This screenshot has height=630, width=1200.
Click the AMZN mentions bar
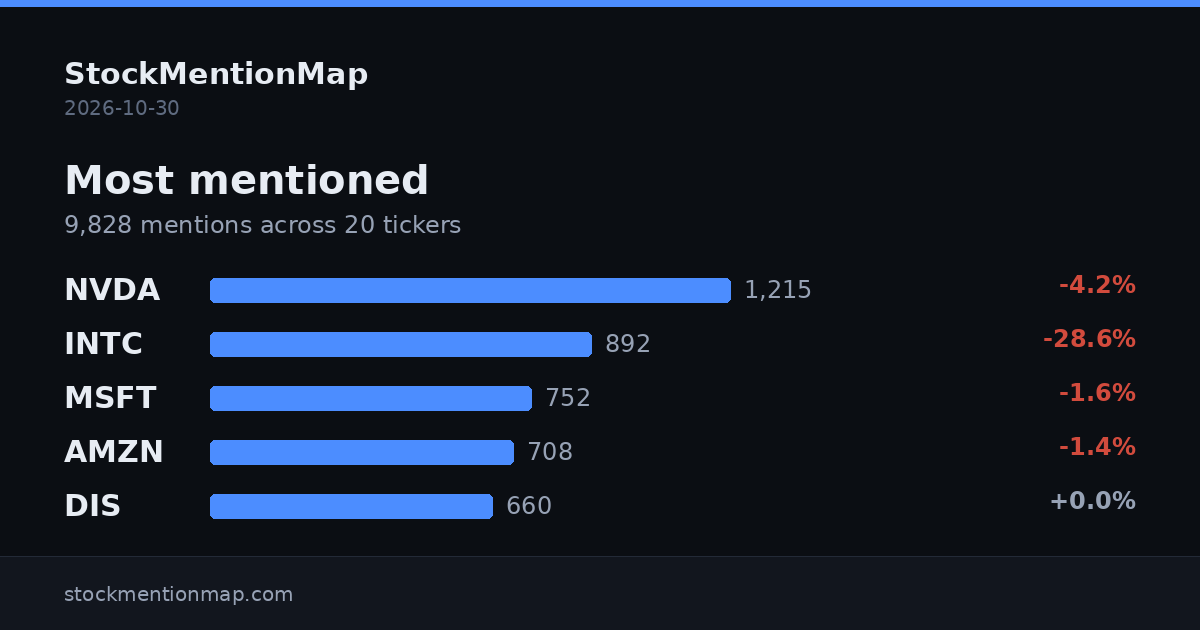click(362, 452)
